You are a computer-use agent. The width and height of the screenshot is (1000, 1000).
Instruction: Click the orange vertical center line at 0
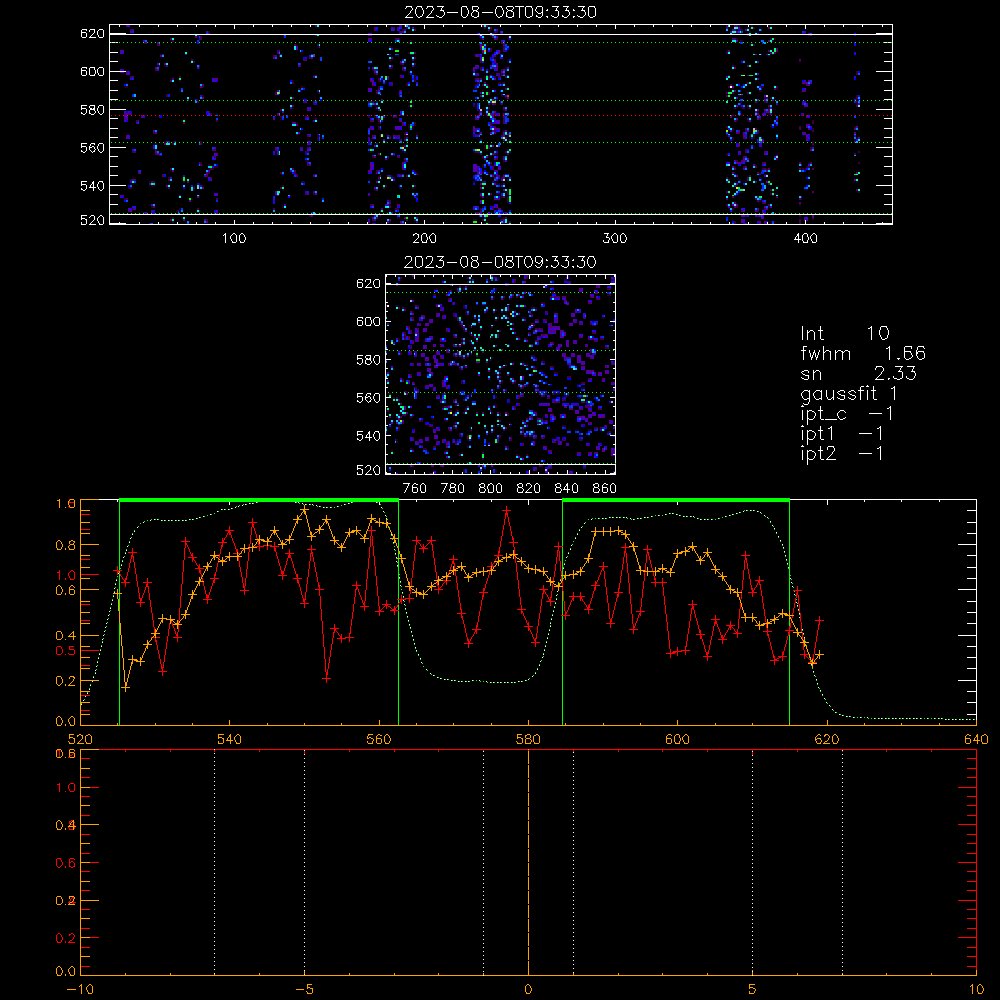pos(528,863)
